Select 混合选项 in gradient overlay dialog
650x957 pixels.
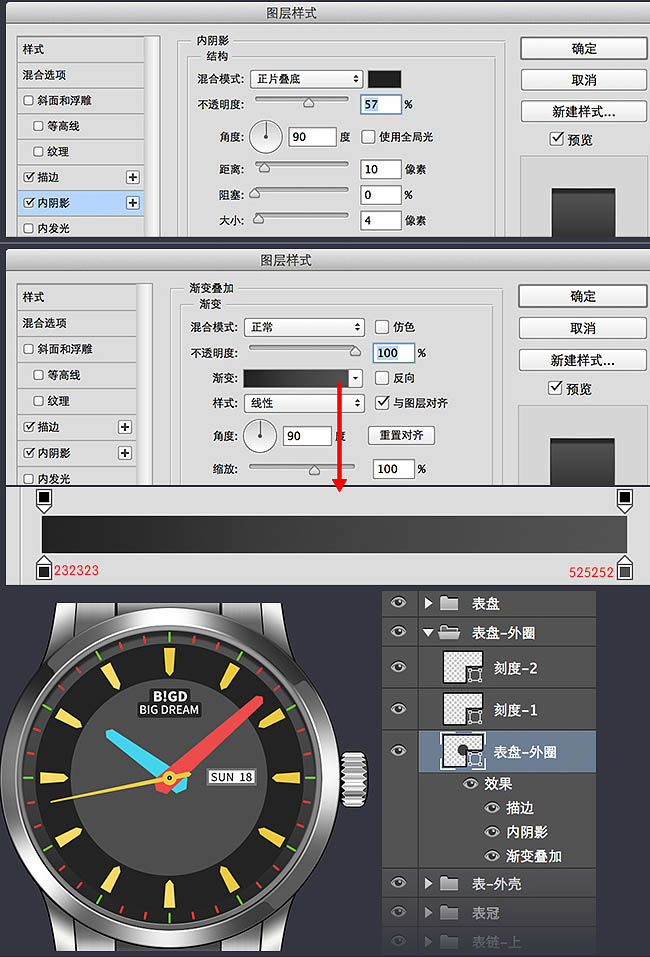(76, 323)
